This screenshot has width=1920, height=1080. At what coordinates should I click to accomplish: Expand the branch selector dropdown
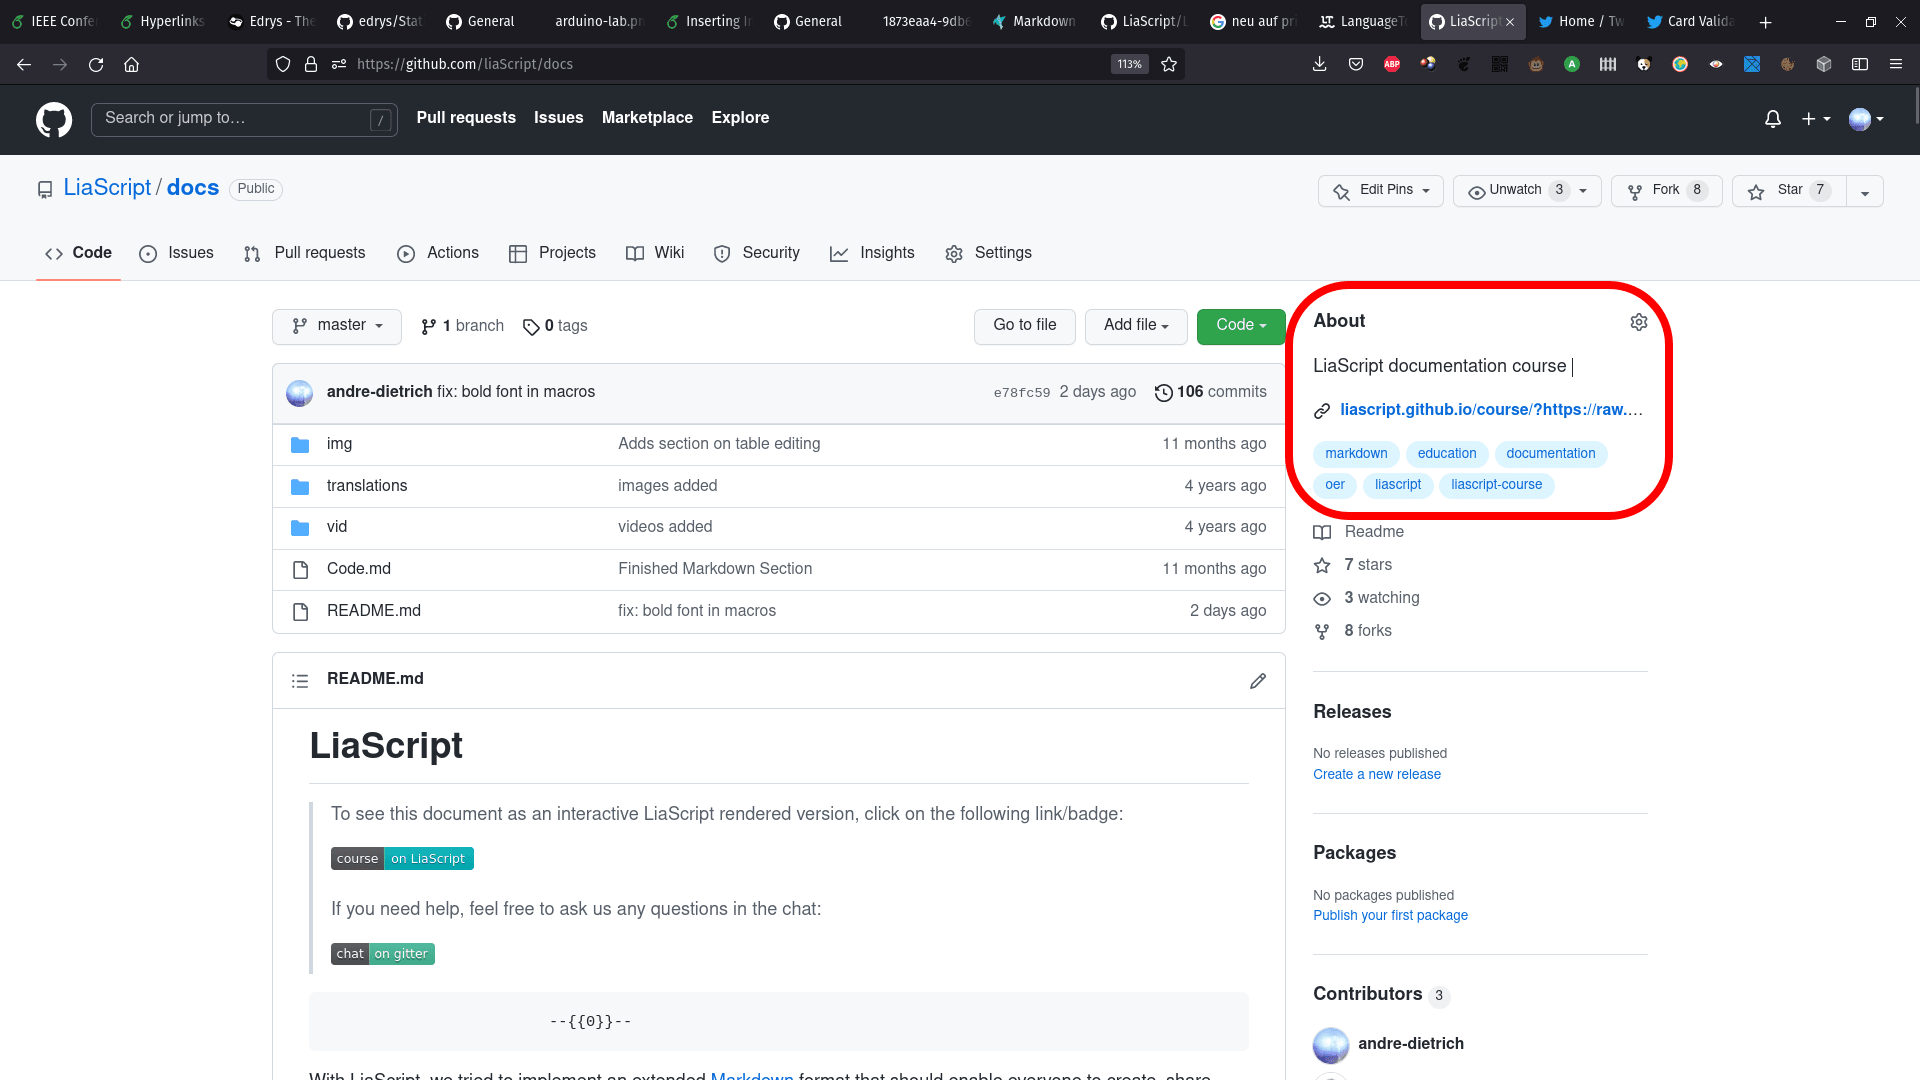coord(335,326)
